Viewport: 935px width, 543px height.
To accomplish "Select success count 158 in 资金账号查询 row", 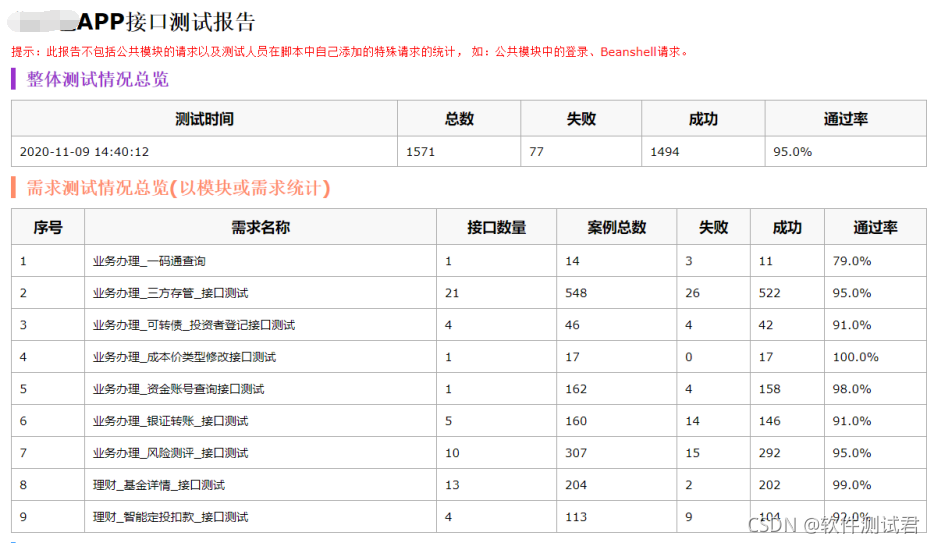I will [x=770, y=389].
